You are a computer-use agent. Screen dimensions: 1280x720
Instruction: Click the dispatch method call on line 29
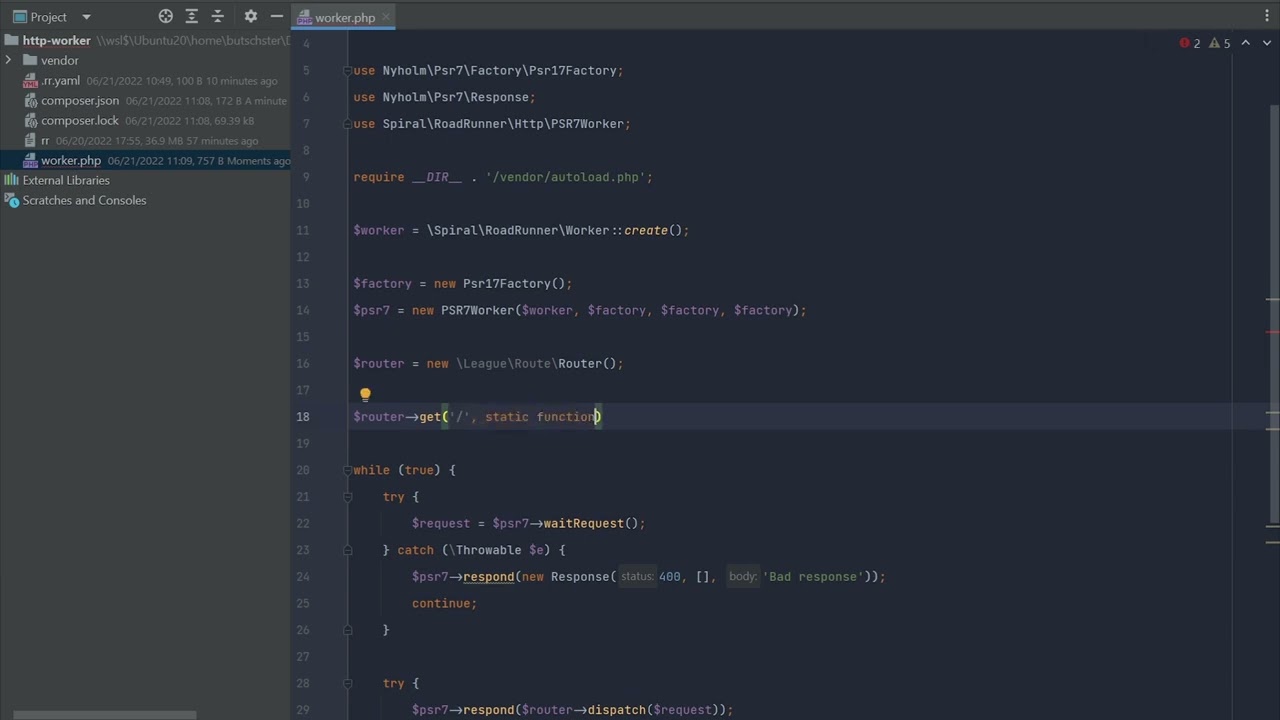pyautogui.click(x=616, y=710)
